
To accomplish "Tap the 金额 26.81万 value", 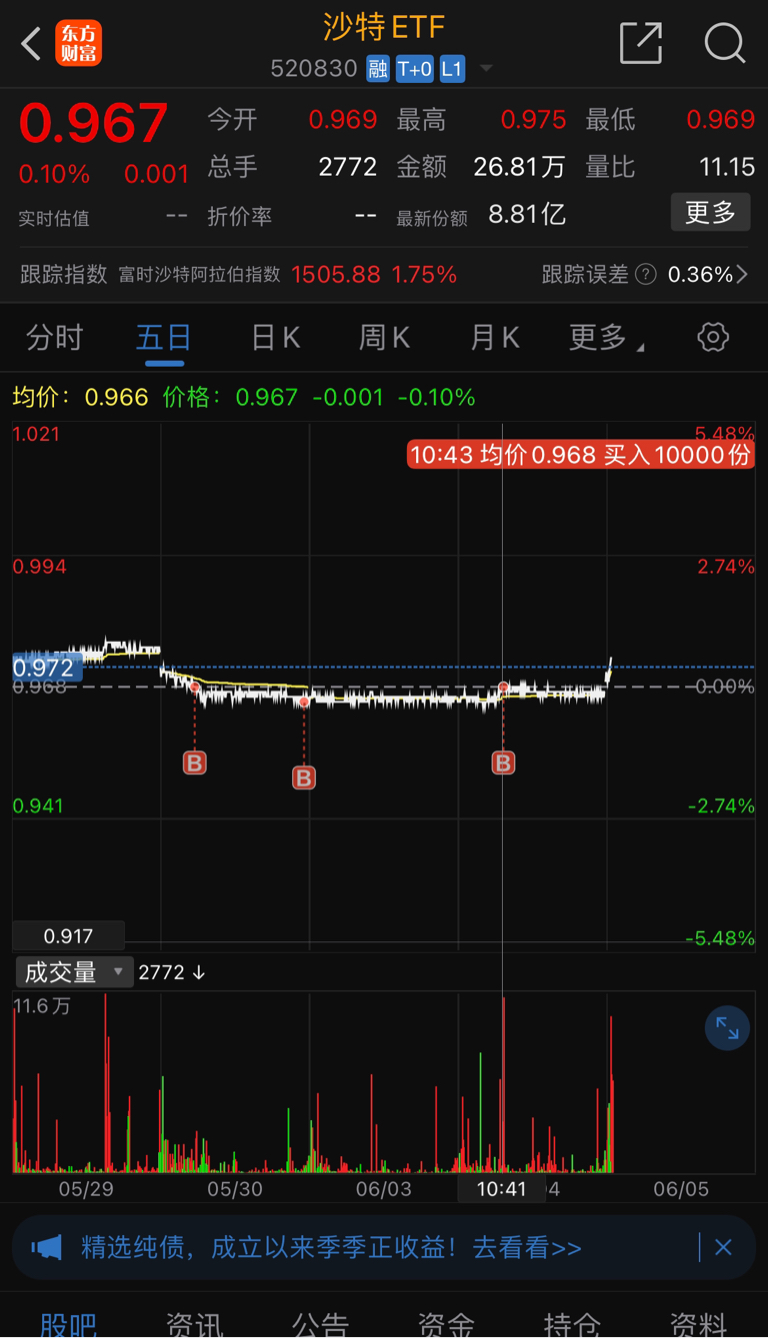I will coord(519,166).
